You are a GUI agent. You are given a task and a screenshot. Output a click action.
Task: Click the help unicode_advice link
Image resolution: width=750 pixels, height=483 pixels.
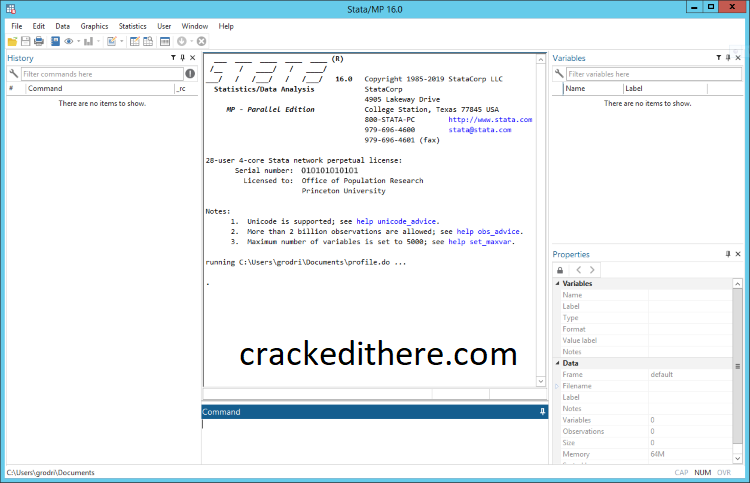[x=396, y=221]
